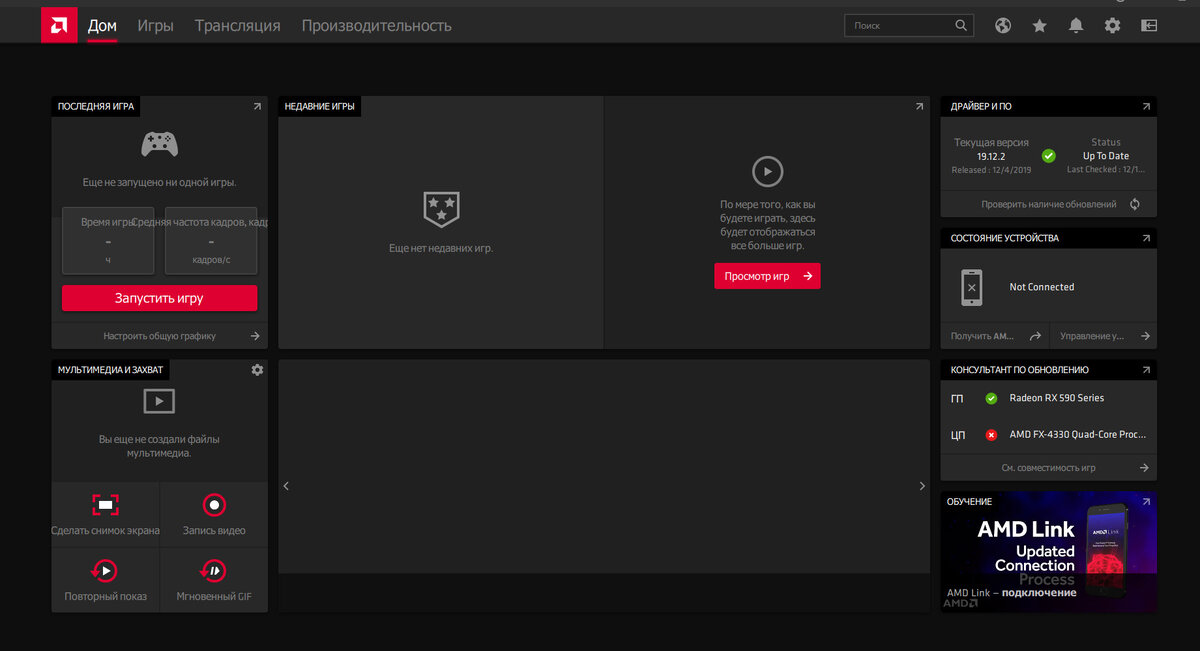
Task: Click the Not Connected status text
Action: click(x=1042, y=287)
